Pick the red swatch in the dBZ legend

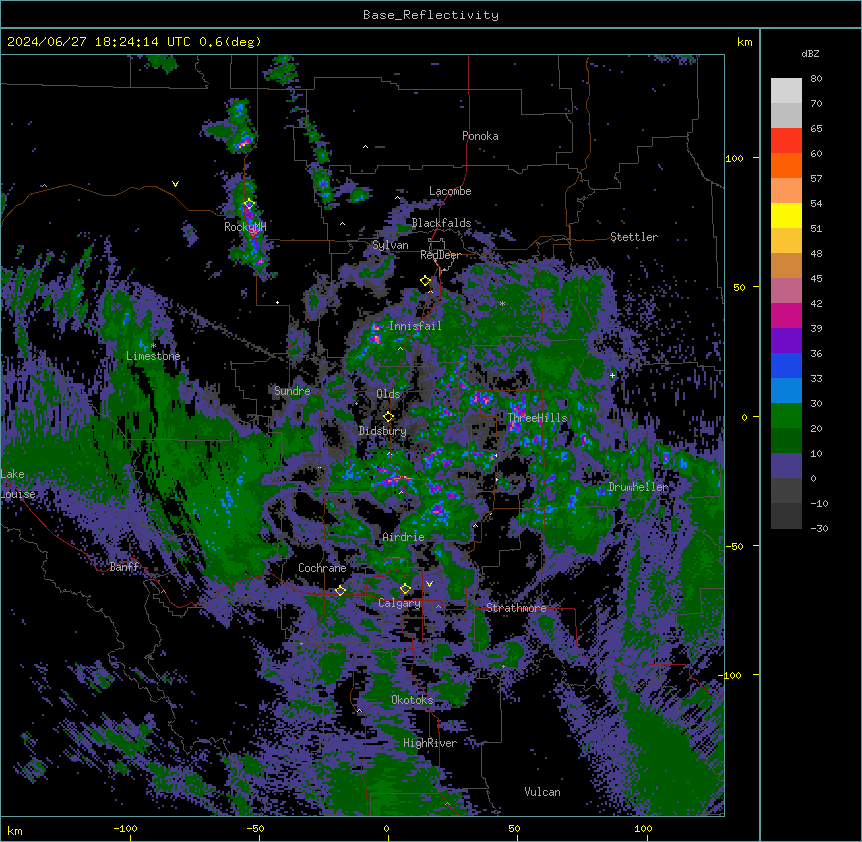click(x=786, y=141)
